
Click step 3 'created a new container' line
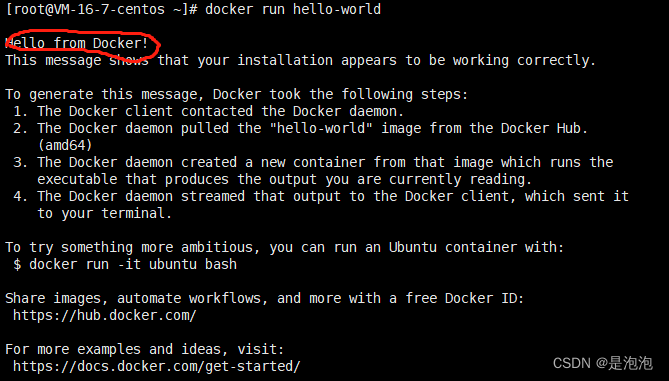point(313,163)
